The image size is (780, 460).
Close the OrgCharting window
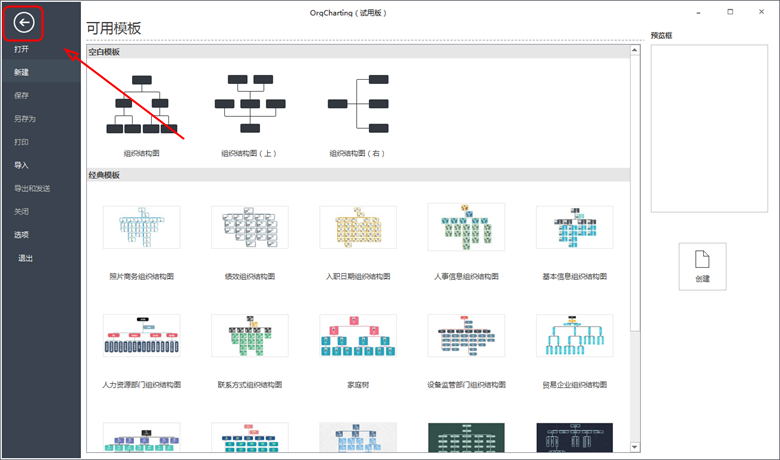(761, 12)
